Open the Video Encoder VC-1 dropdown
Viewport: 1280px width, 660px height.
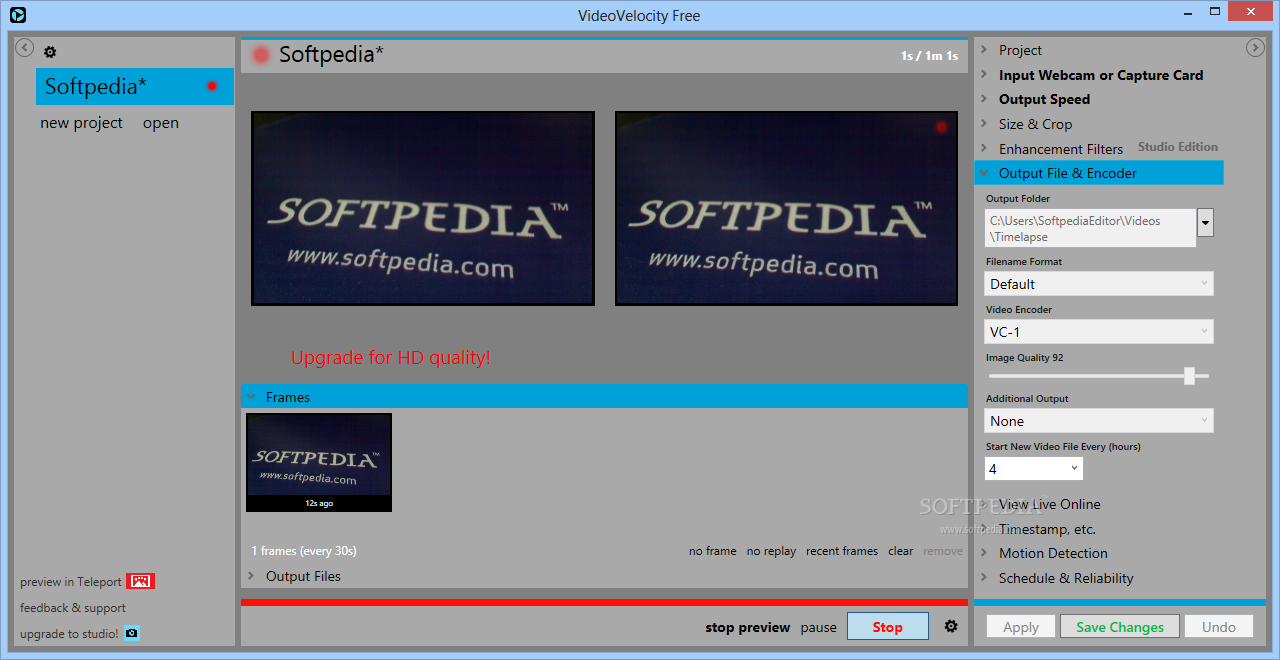(1099, 332)
